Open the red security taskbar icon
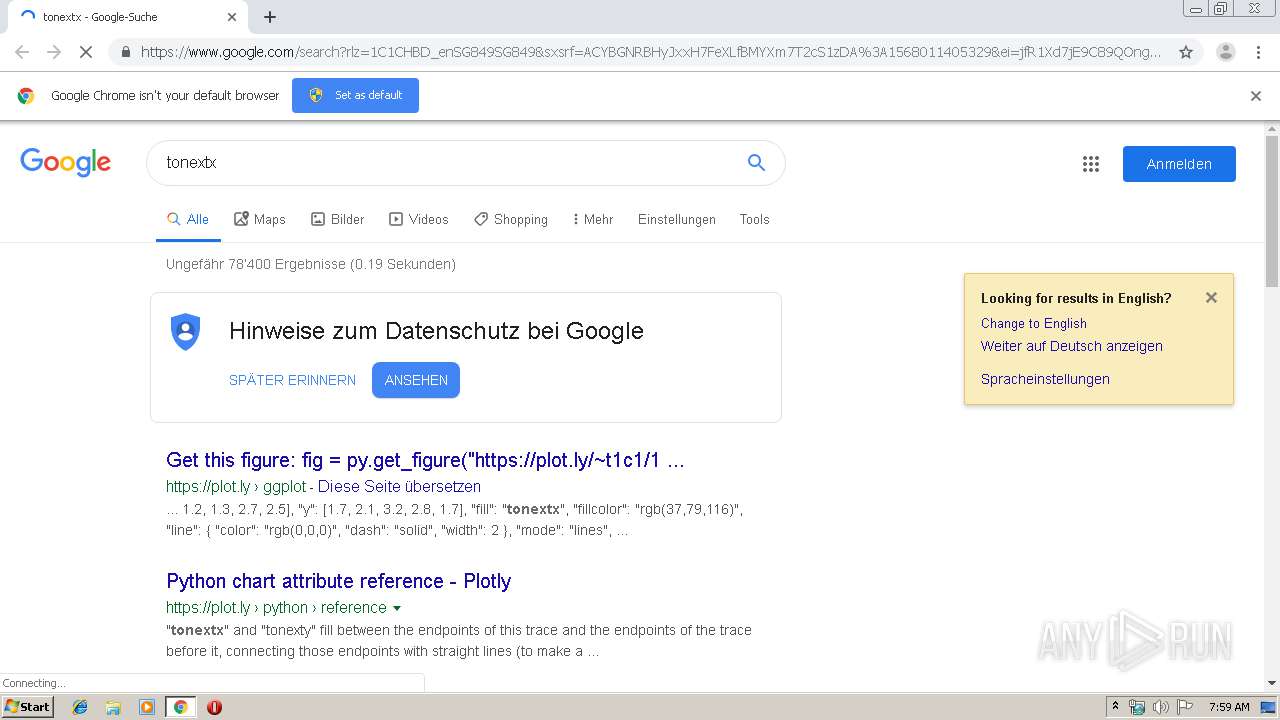 point(214,707)
